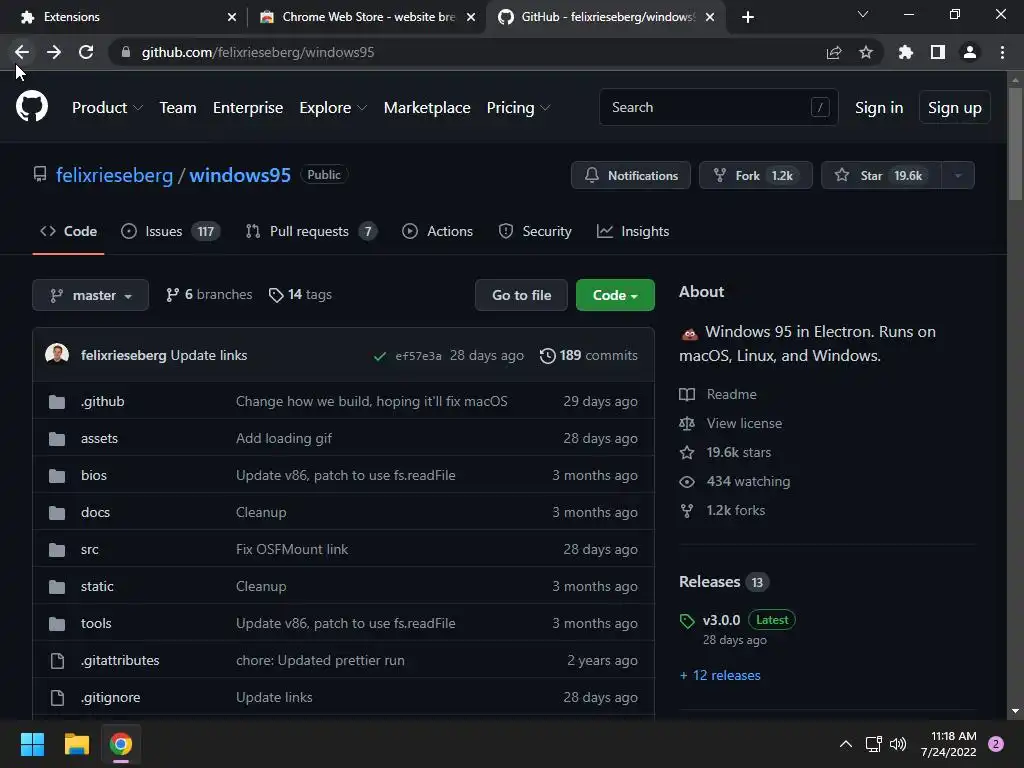Click the share page icon in address bar

click(x=834, y=52)
